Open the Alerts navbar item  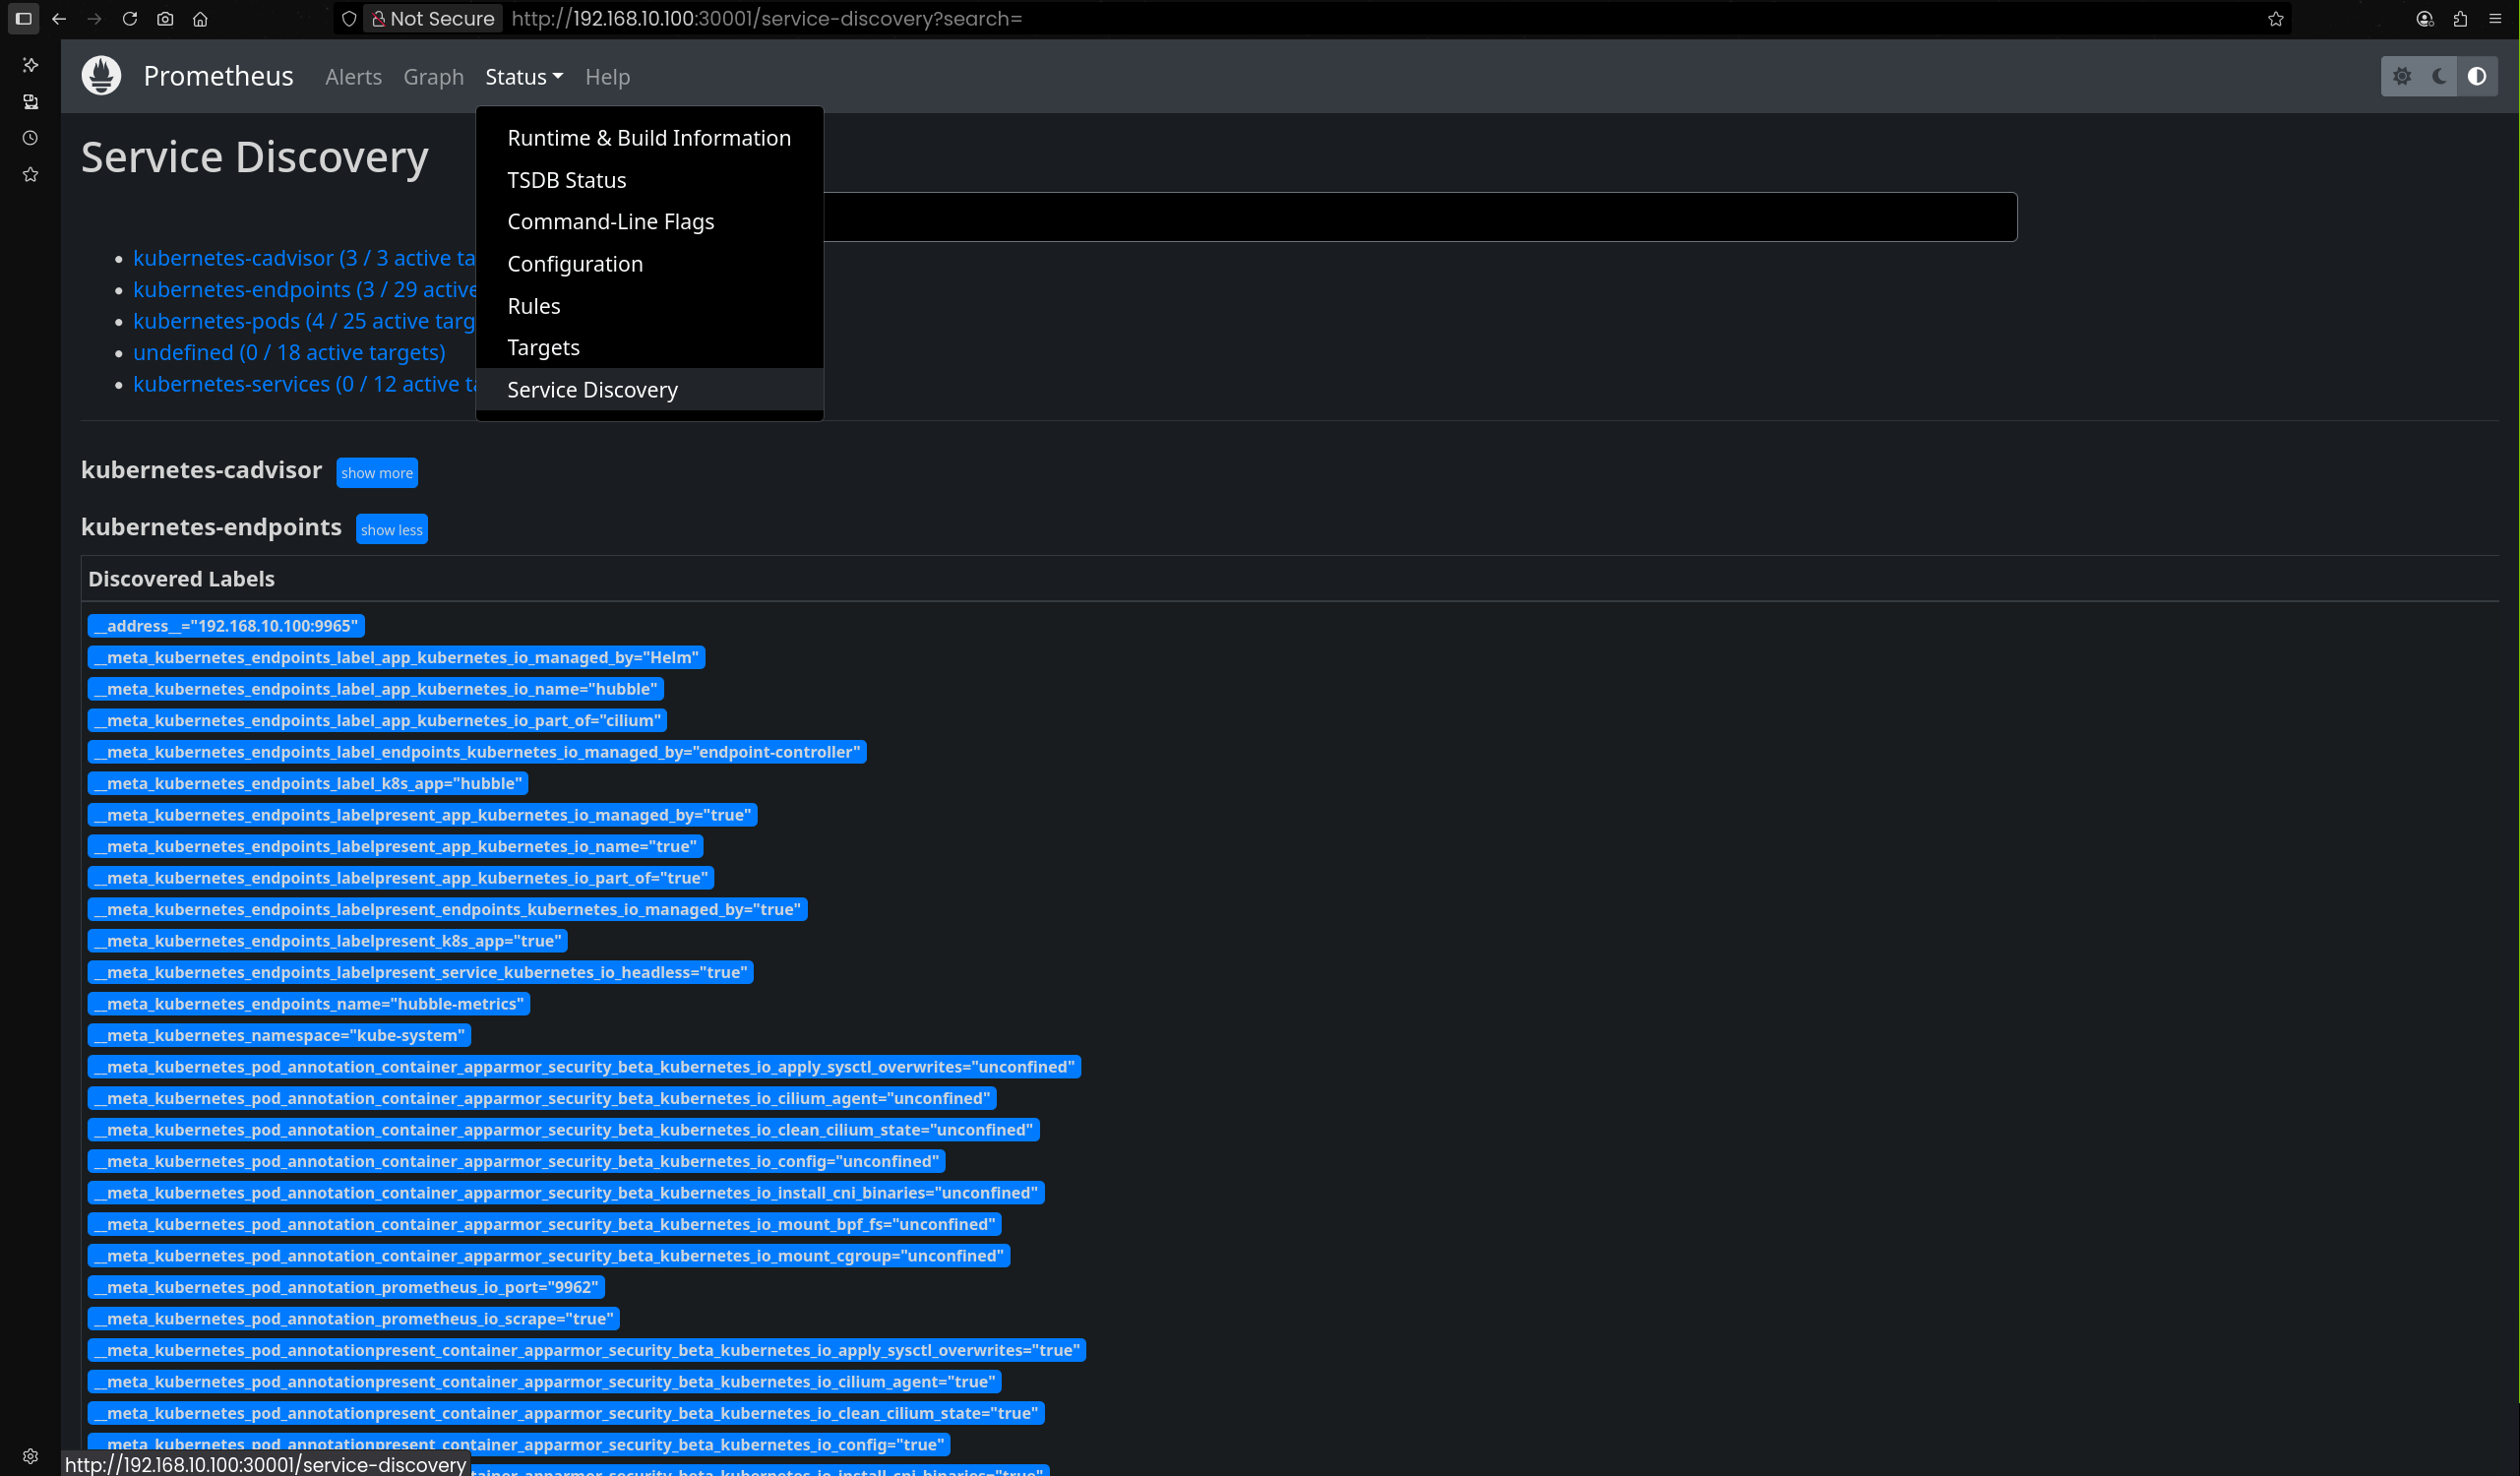353,77
